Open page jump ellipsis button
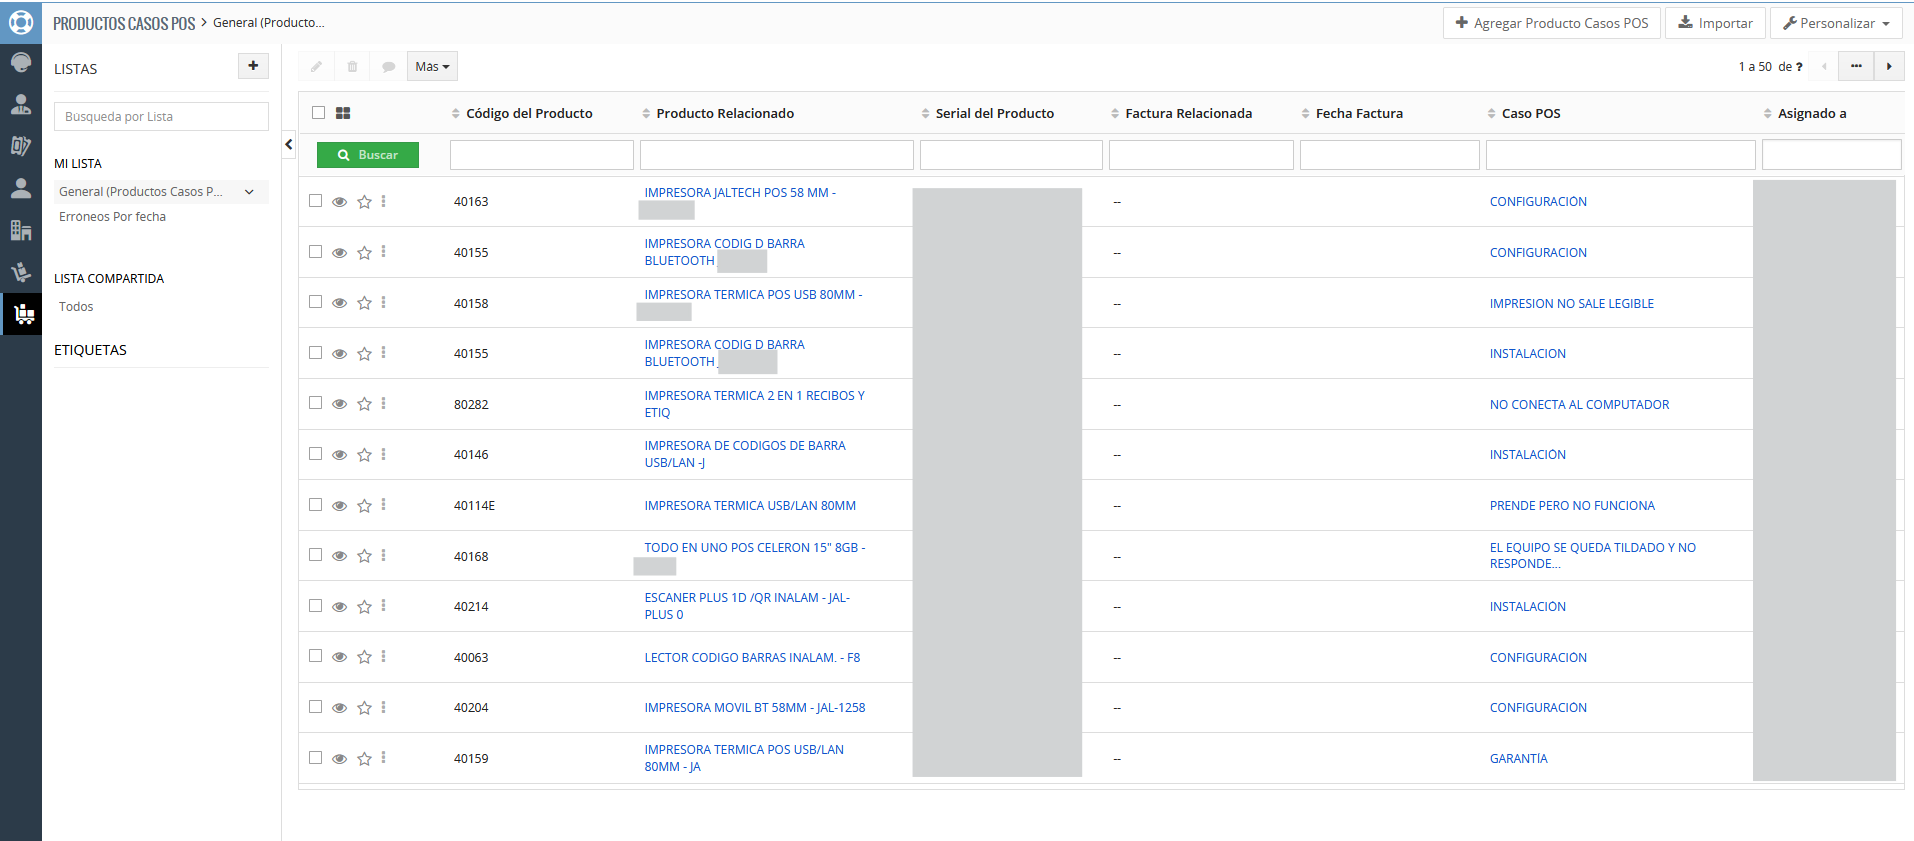This screenshot has height=841, width=1914. 1856,66
